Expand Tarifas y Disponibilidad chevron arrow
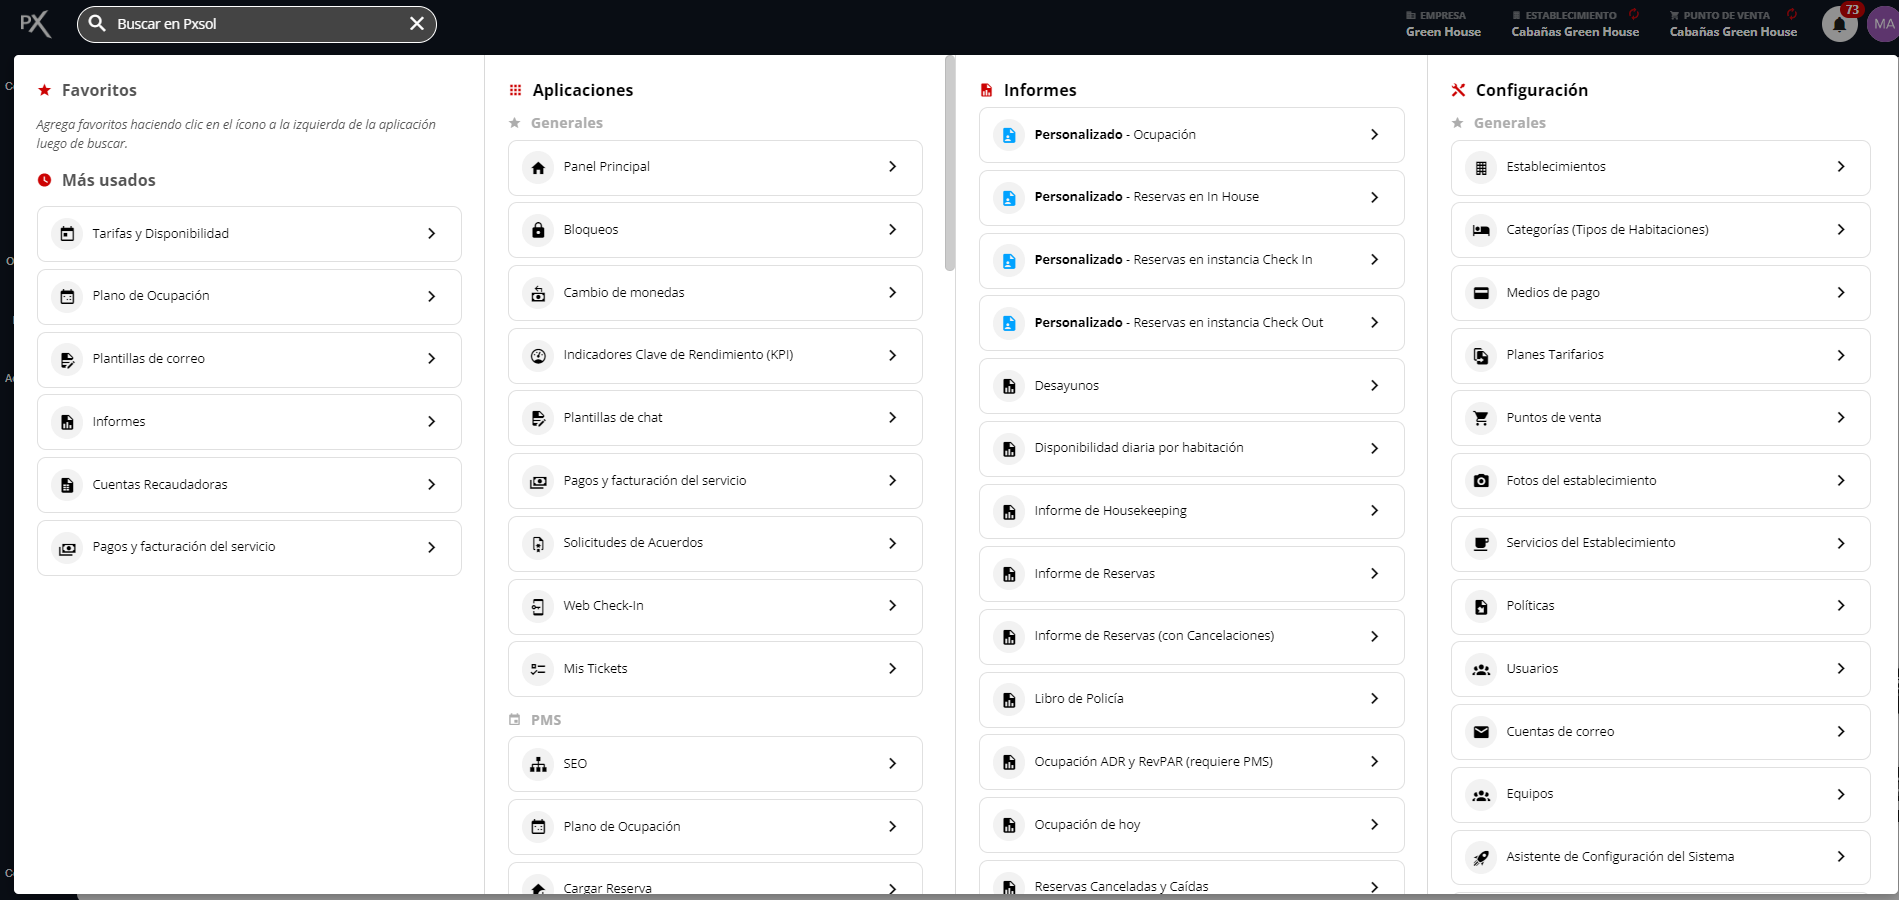Image resolution: width=1899 pixels, height=900 pixels. [431, 234]
